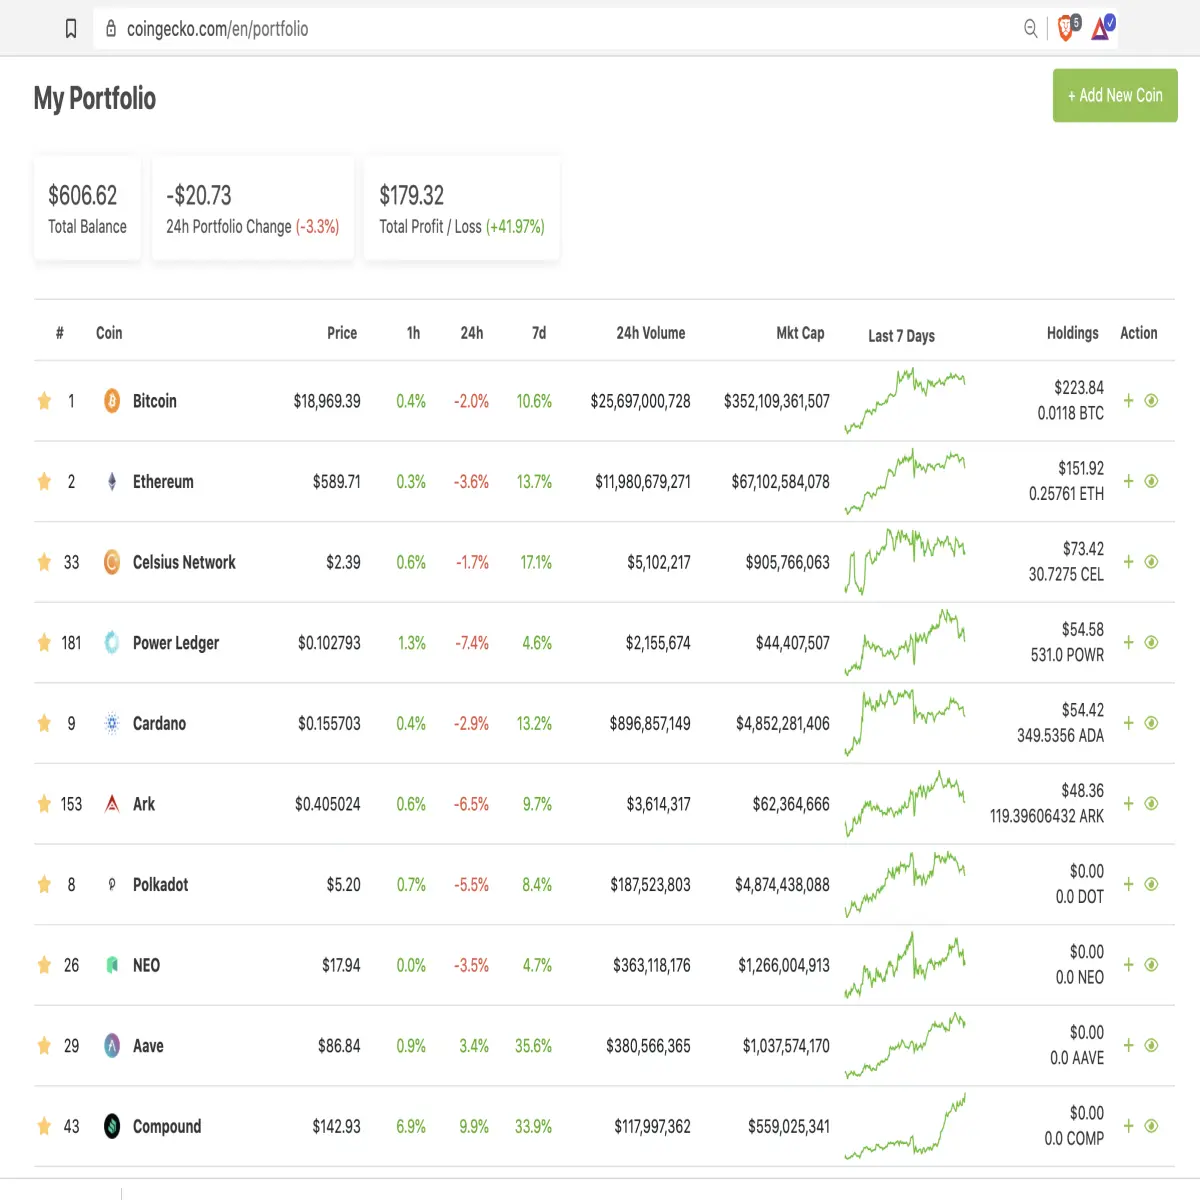View Ethereum transactions with eye icon

pyautogui.click(x=1151, y=482)
